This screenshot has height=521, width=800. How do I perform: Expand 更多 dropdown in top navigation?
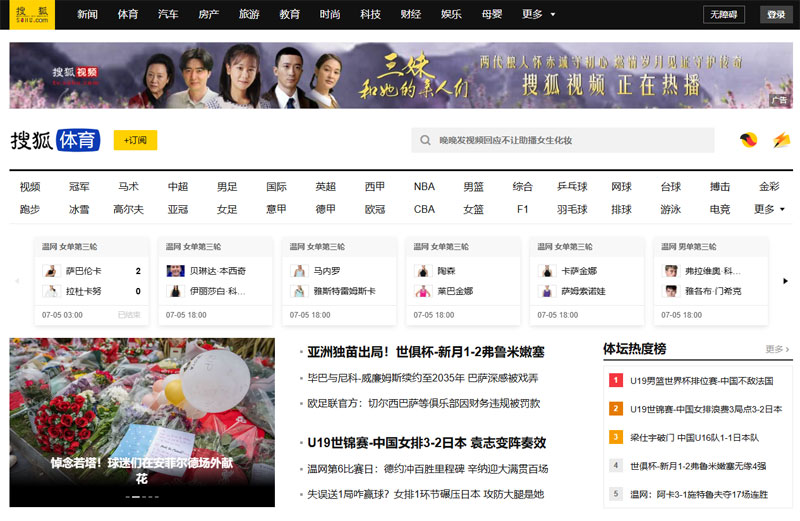pos(538,14)
